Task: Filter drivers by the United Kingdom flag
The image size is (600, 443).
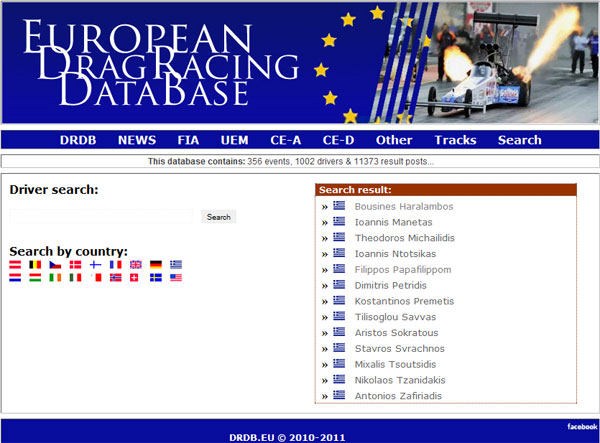Action: coord(135,264)
